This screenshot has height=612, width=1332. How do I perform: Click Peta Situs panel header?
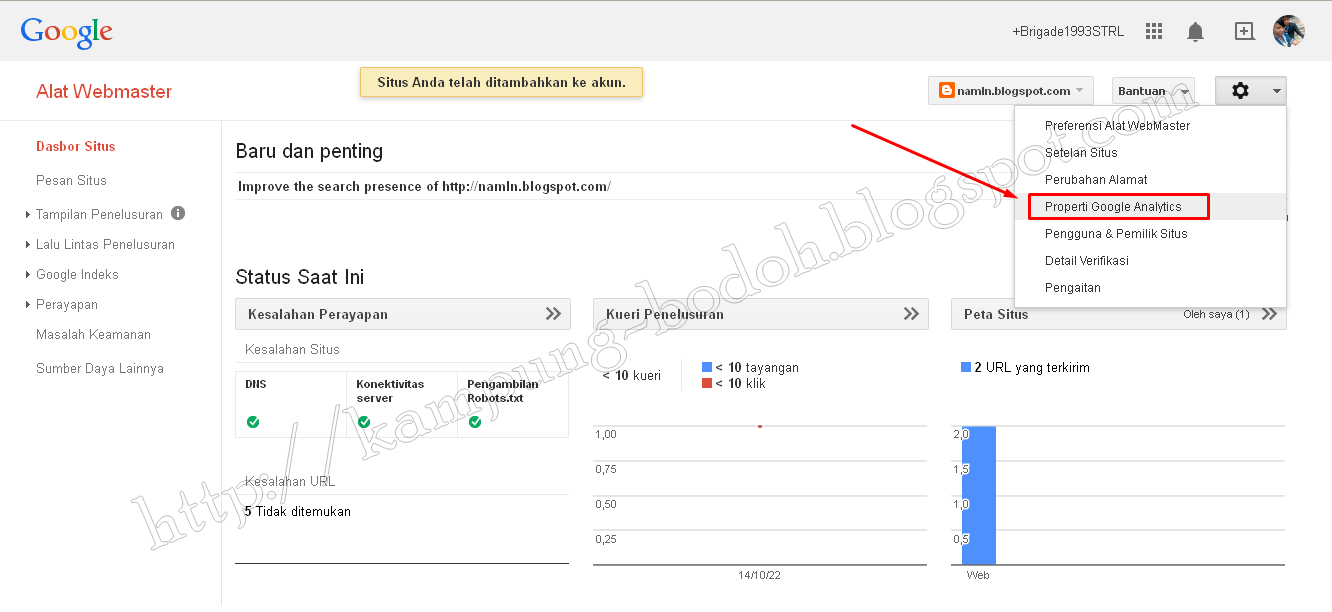(1119, 314)
